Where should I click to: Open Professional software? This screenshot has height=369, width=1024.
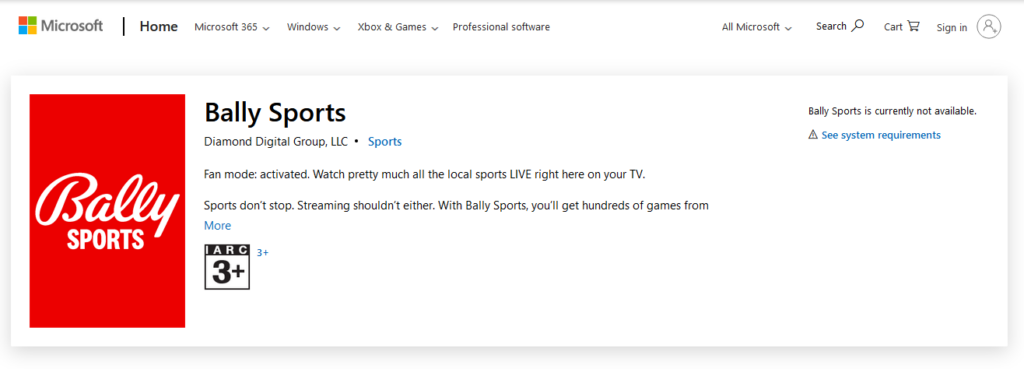coord(501,27)
